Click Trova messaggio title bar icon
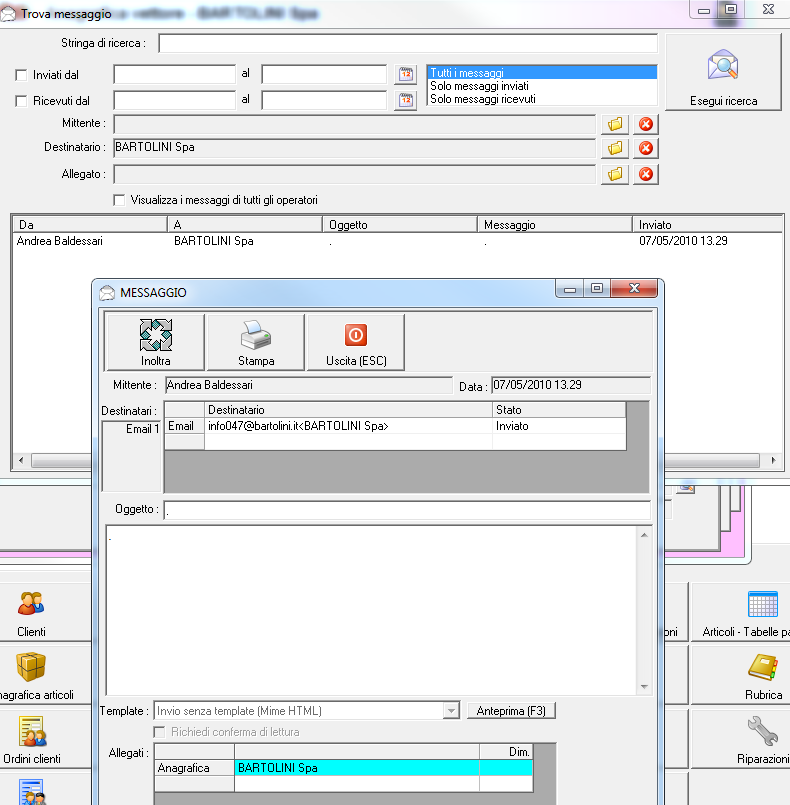 [x=8, y=14]
